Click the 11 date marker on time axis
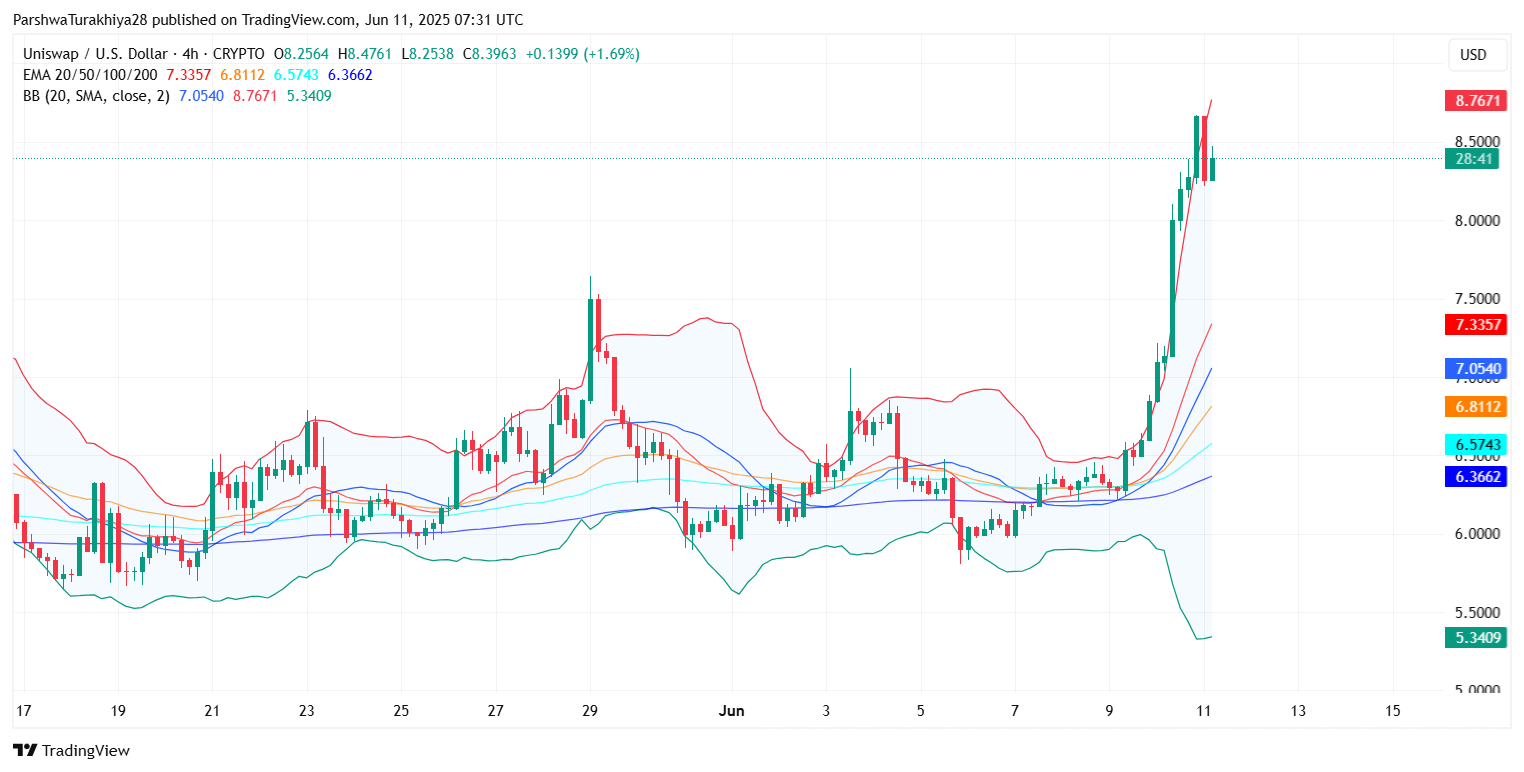This screenshot has width=1524, height=772. [x=1204, y=711]
